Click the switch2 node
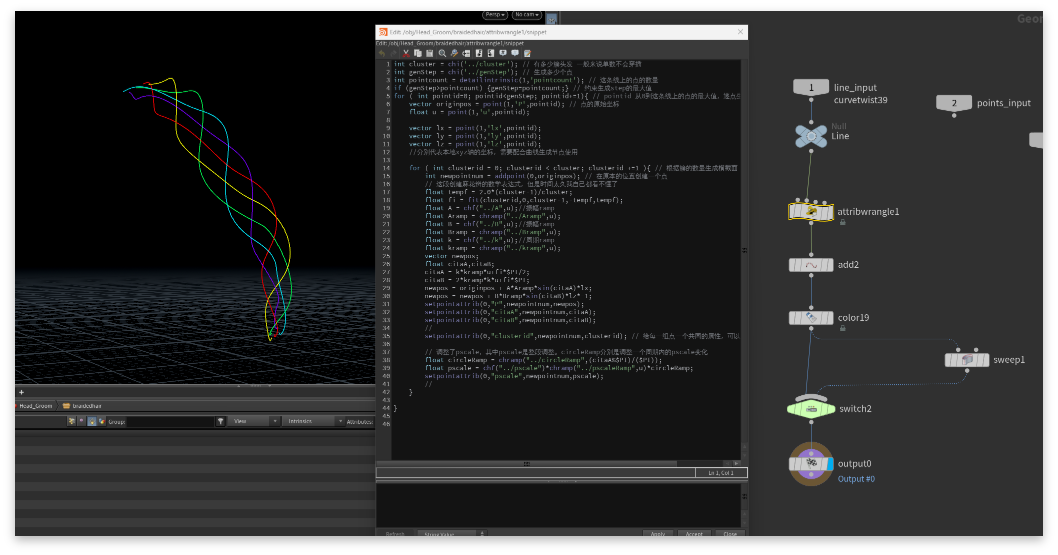Viewport: 1058px width, 555px height. (810, 408)
